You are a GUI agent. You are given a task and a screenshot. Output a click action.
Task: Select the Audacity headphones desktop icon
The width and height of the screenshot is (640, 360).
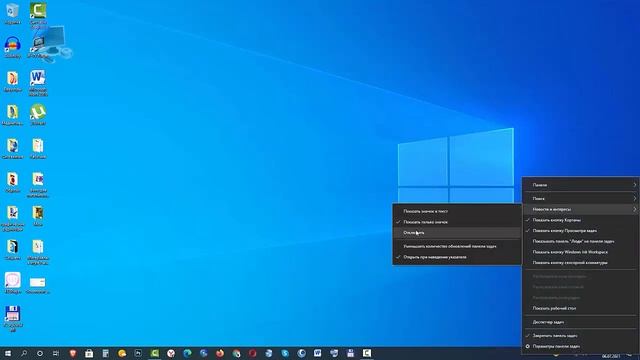(x=12, y=47)
